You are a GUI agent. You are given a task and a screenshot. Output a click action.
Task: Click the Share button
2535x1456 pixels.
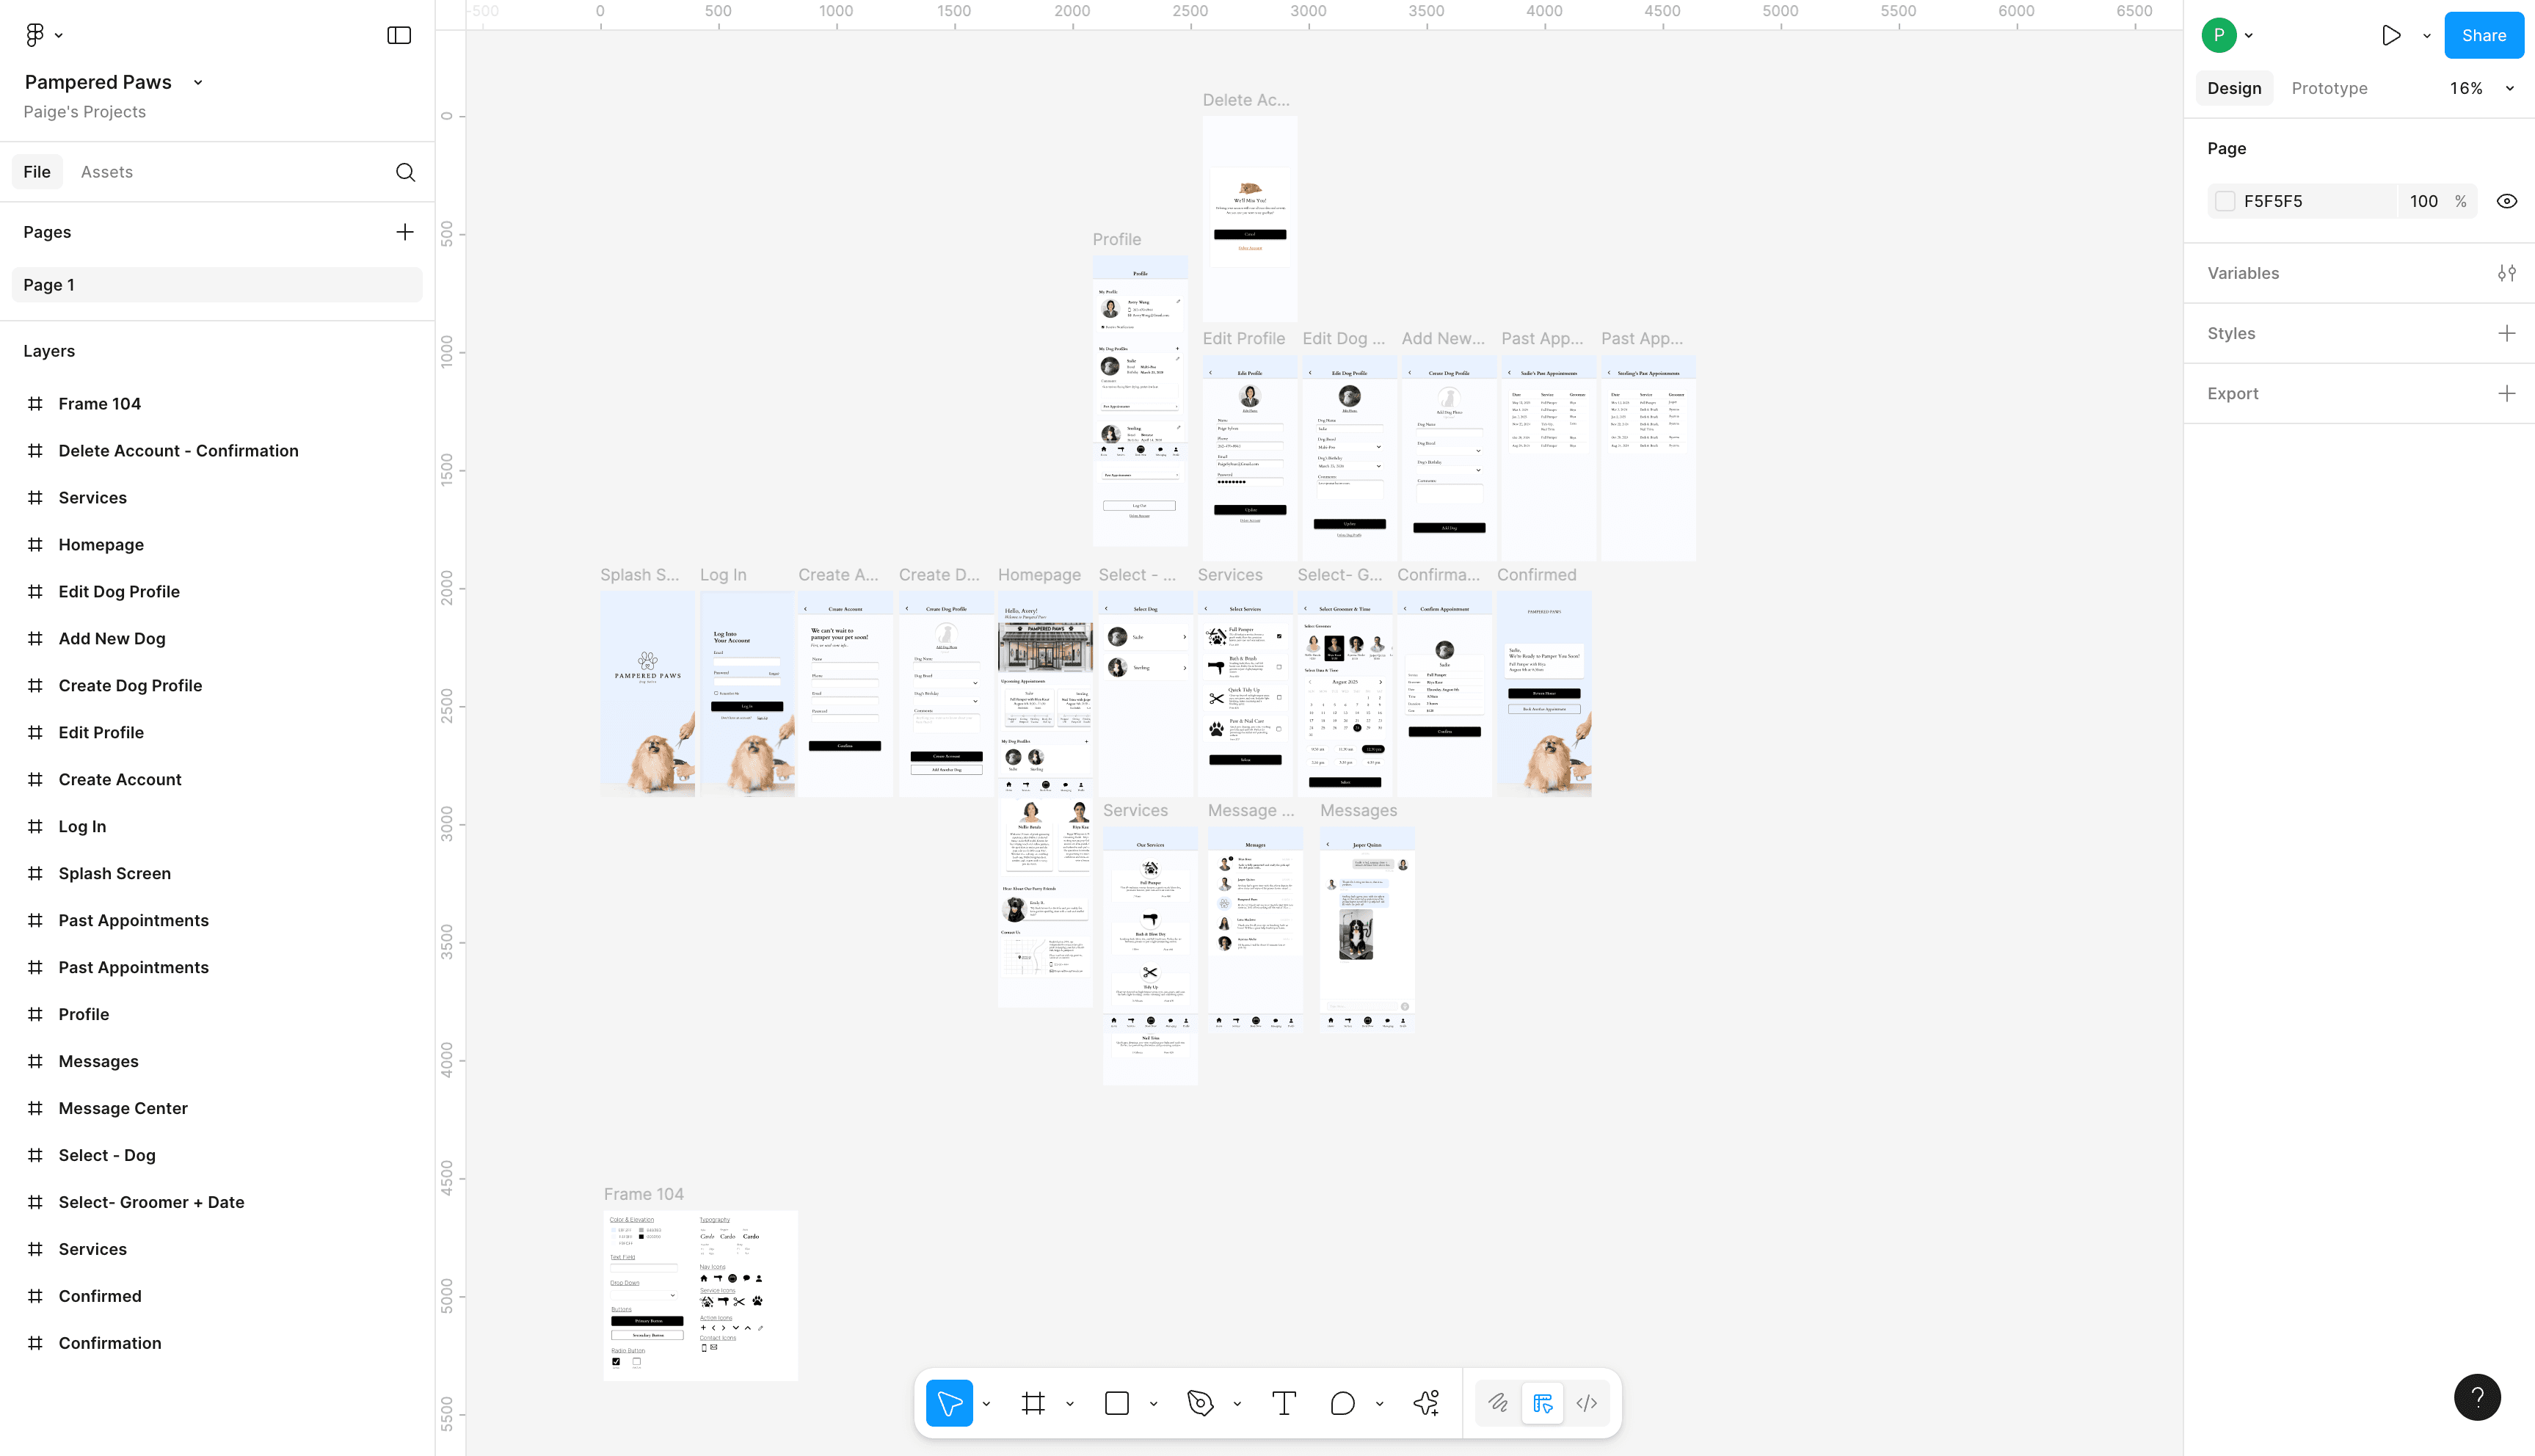click(2483, 35)
